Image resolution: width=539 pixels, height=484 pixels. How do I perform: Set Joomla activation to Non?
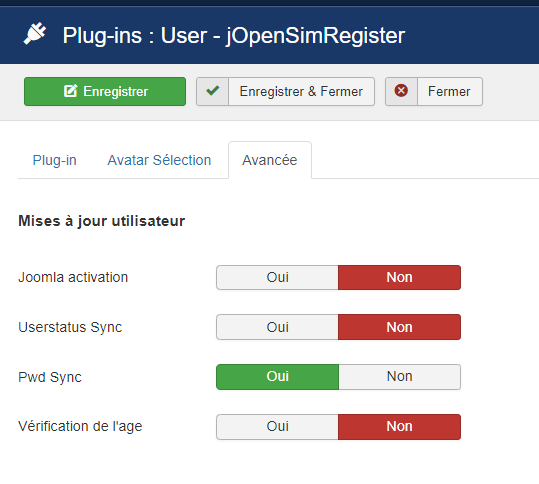coord(399,277)
